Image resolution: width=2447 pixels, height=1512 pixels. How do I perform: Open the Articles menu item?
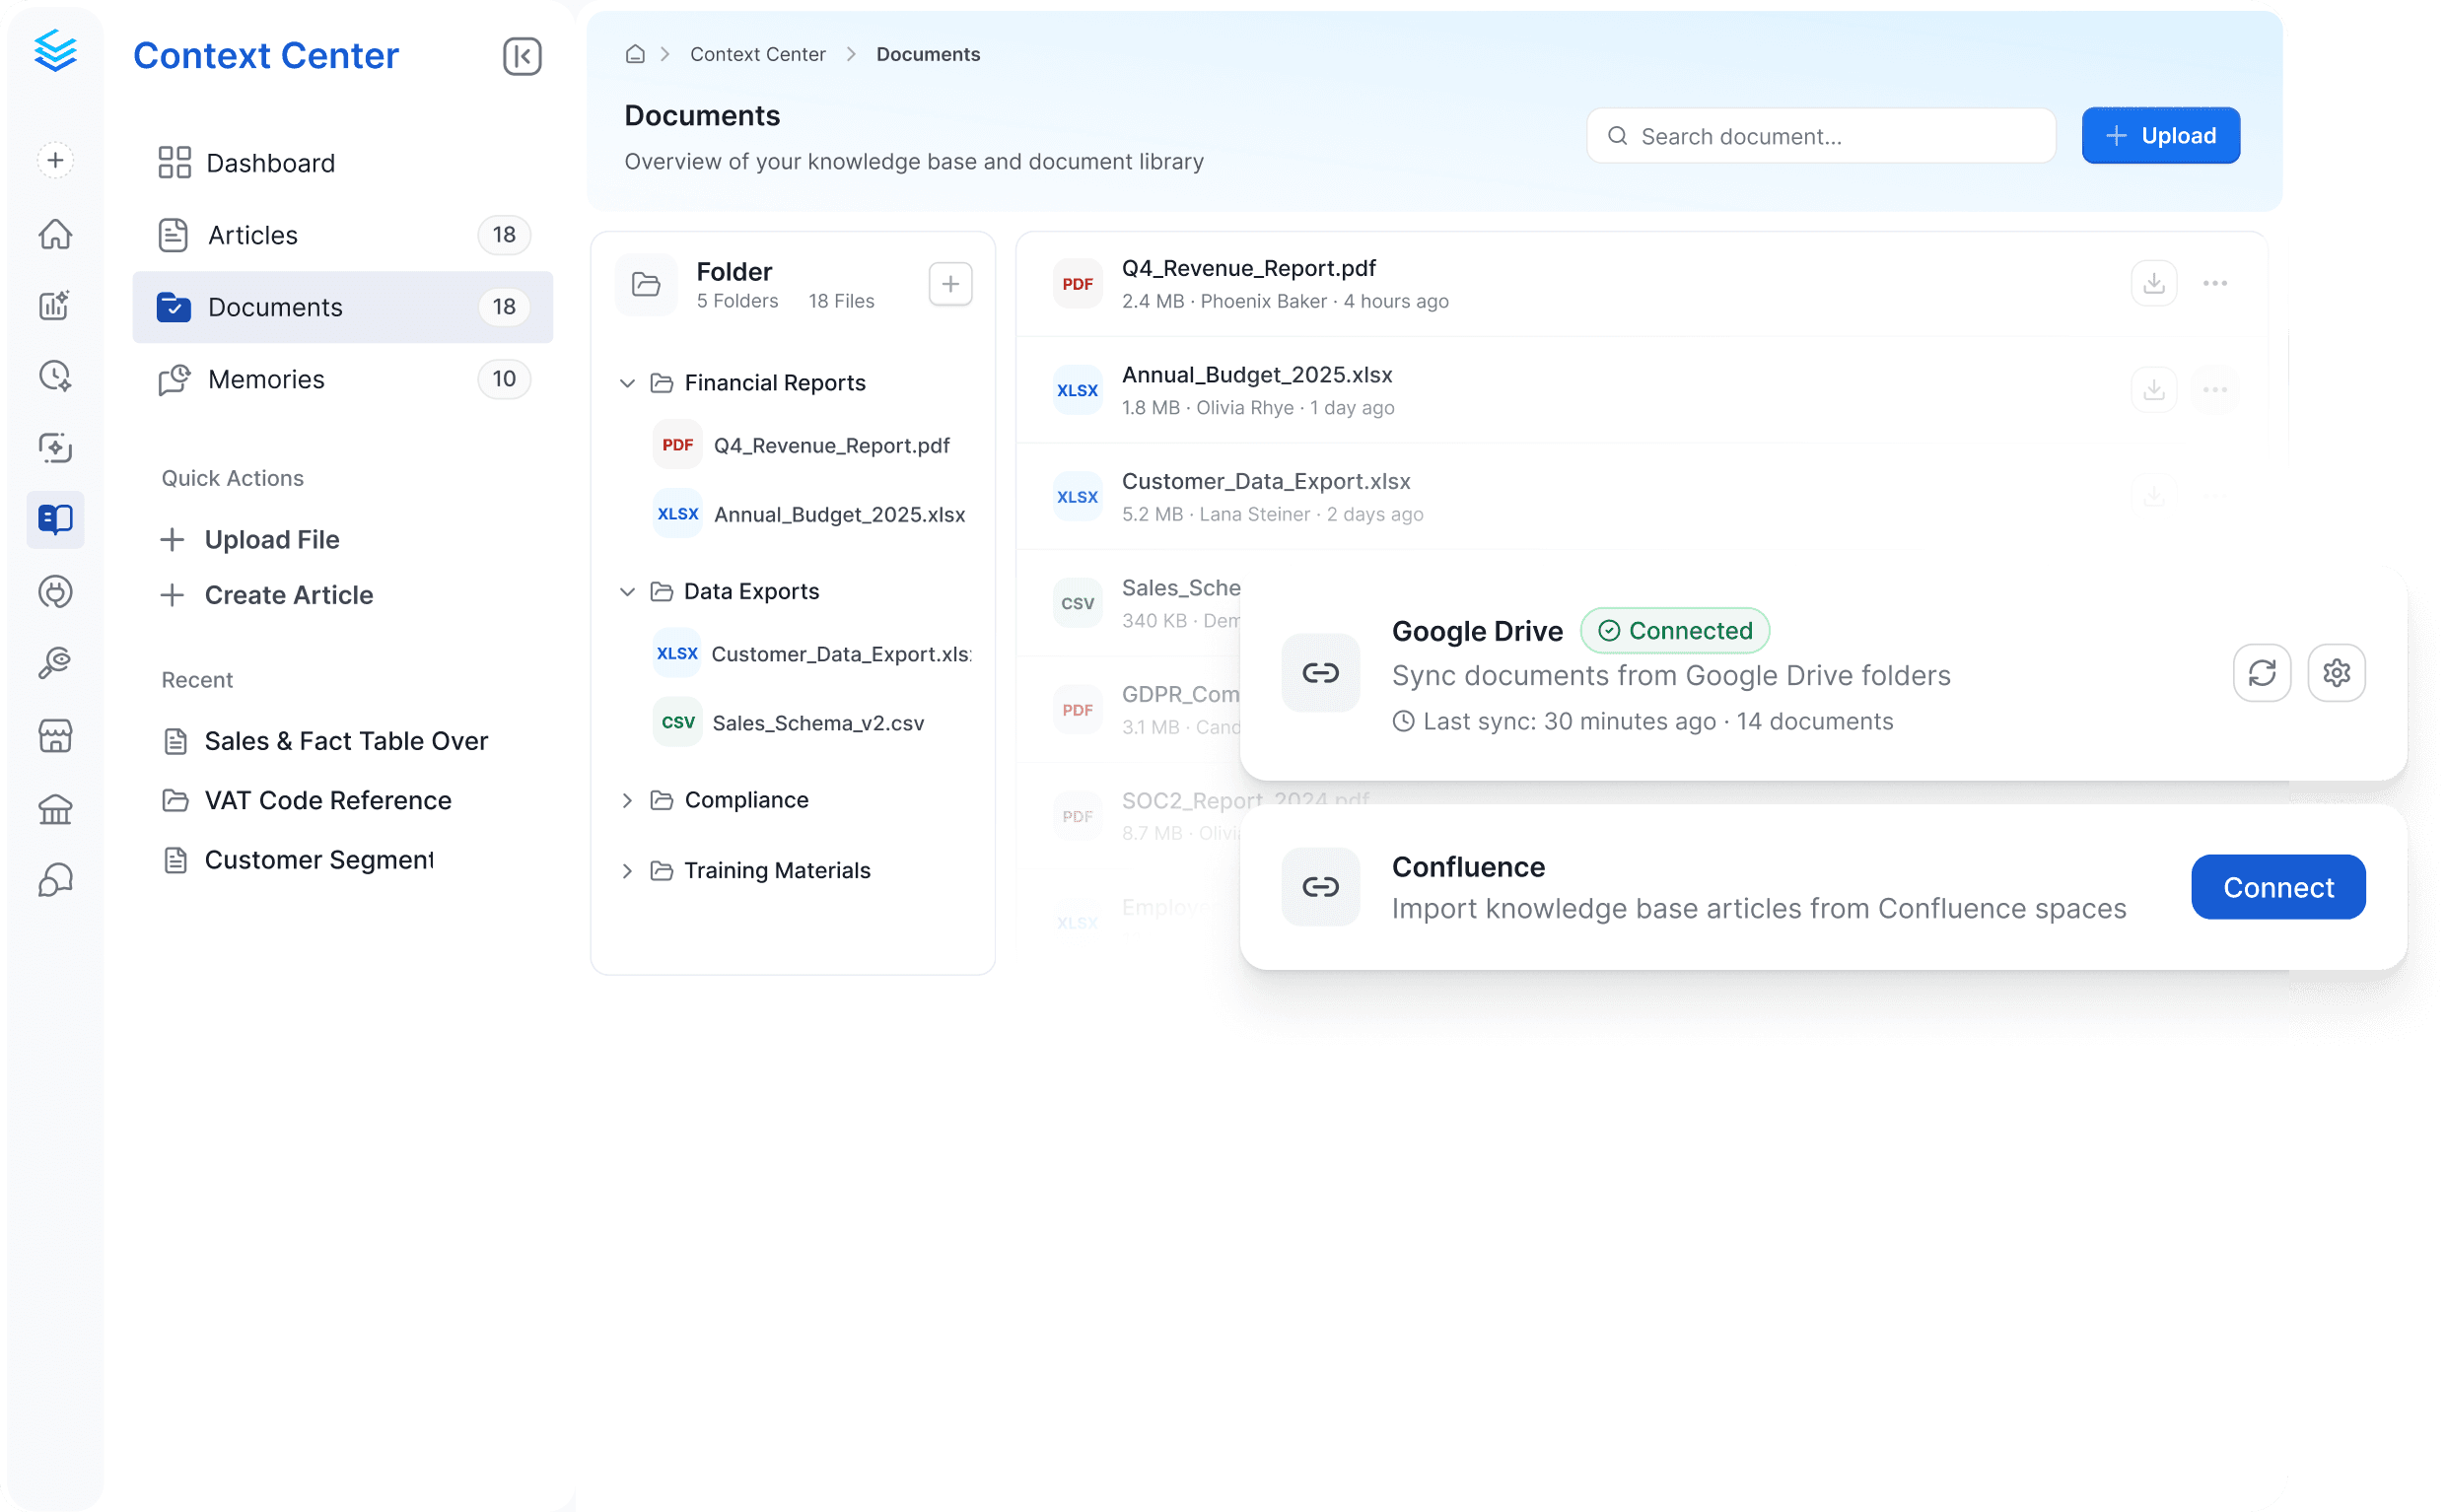coord(342,235)
